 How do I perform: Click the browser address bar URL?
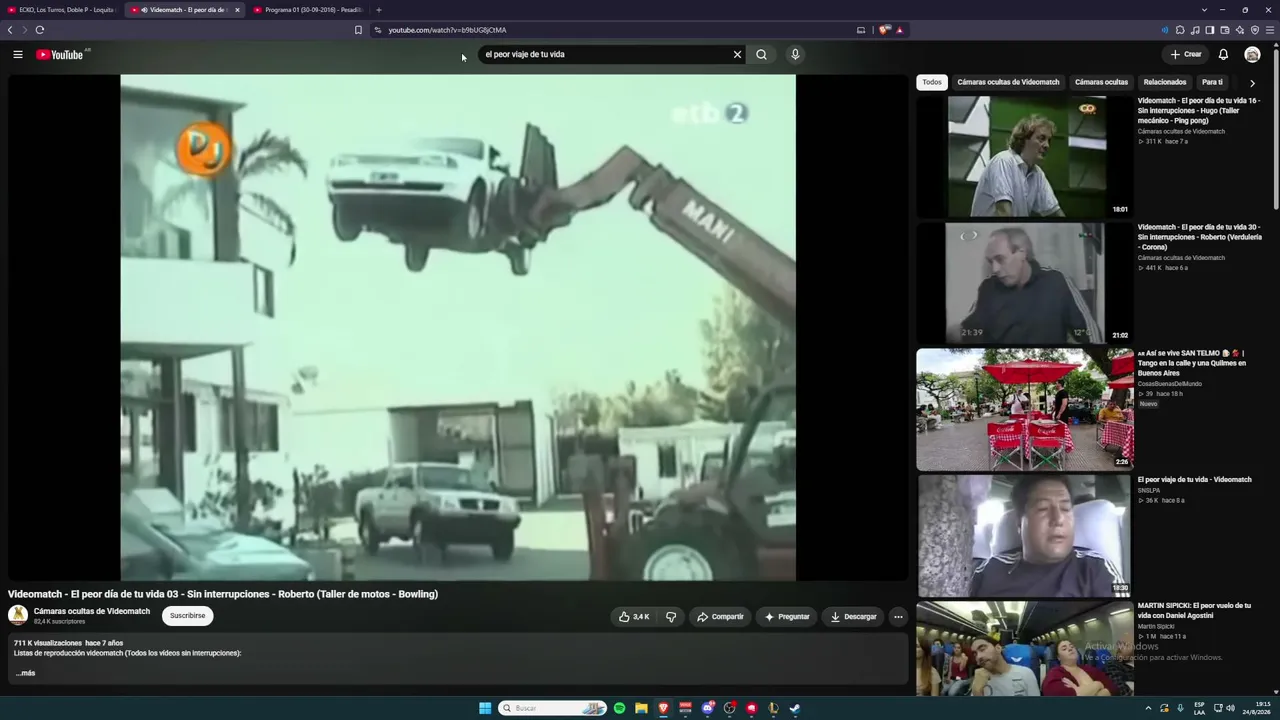coord(447,30)
